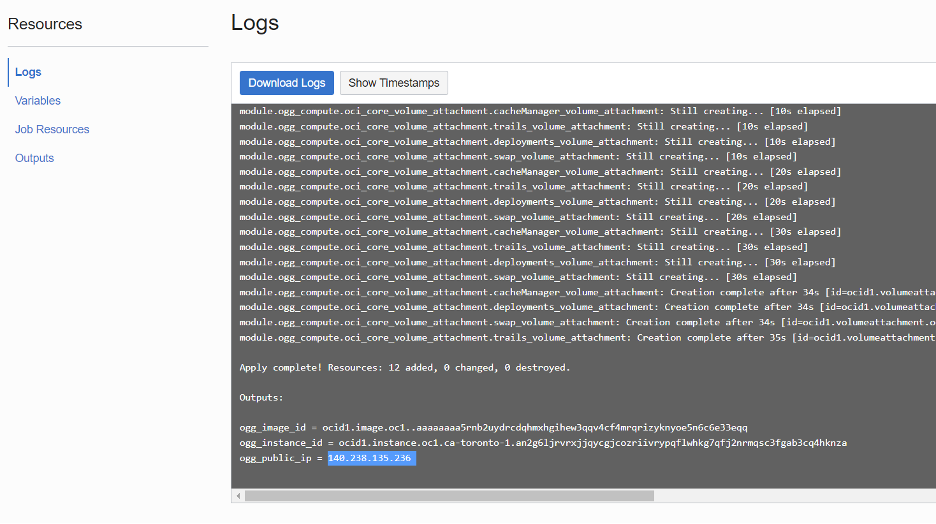Click deployments_volume_attachment '[30s elapsed]' line

pos(537,262)
